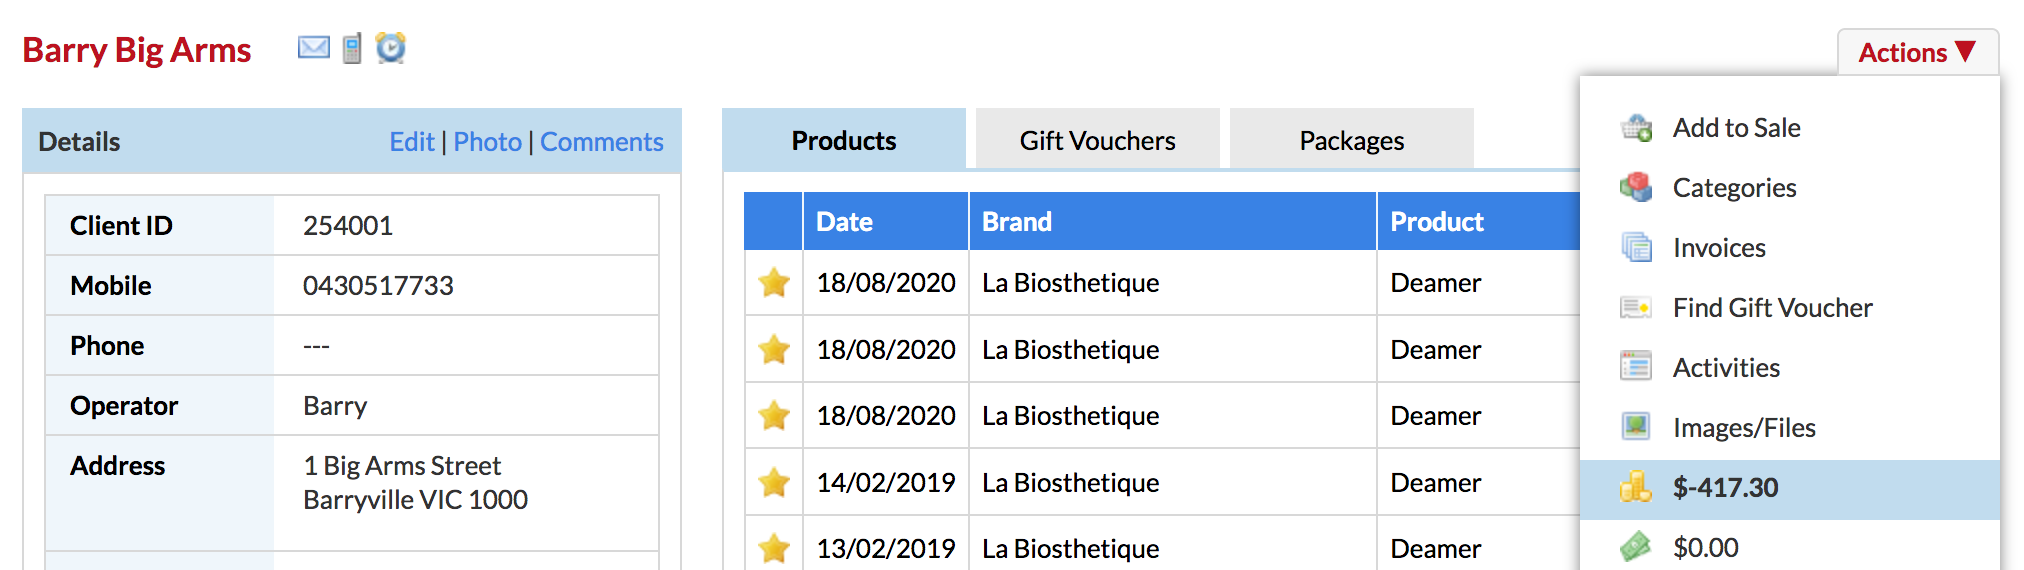Click the star in the 14/02/2019 row

[x=774, y=483]
